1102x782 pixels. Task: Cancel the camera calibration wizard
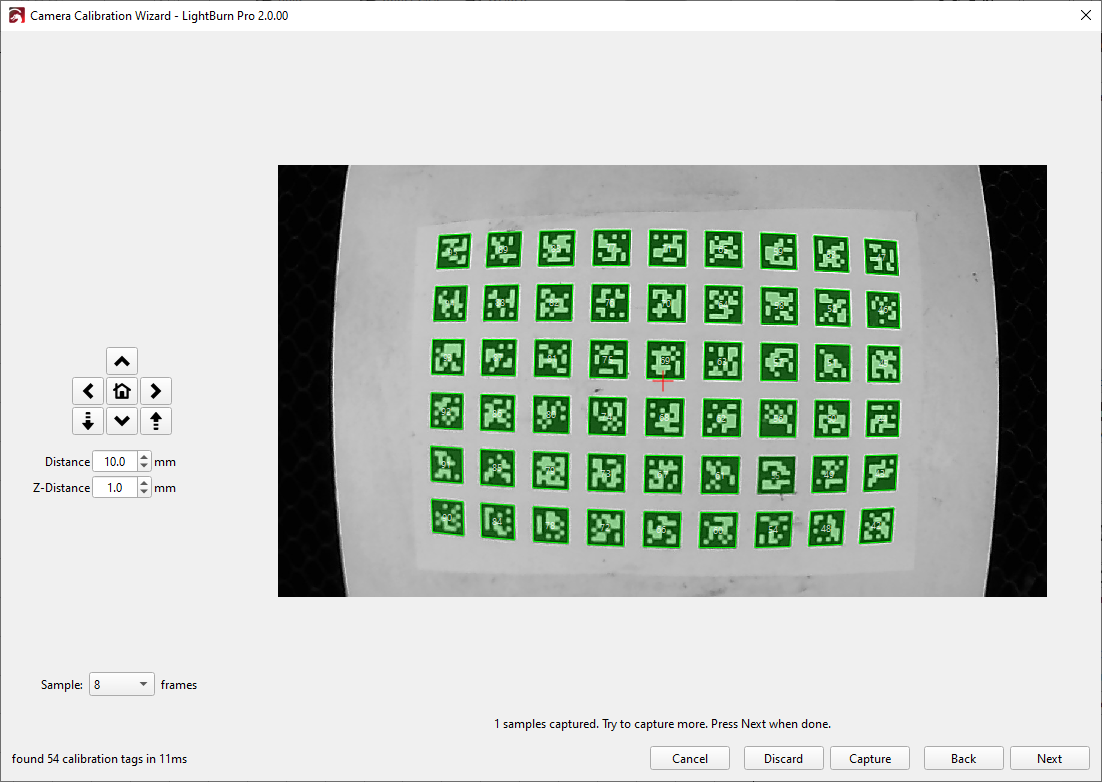690,759
